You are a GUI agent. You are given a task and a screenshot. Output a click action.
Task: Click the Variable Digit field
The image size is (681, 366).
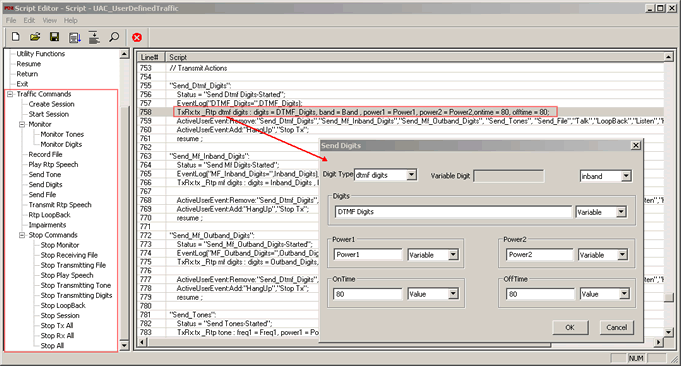coord(508,176)
